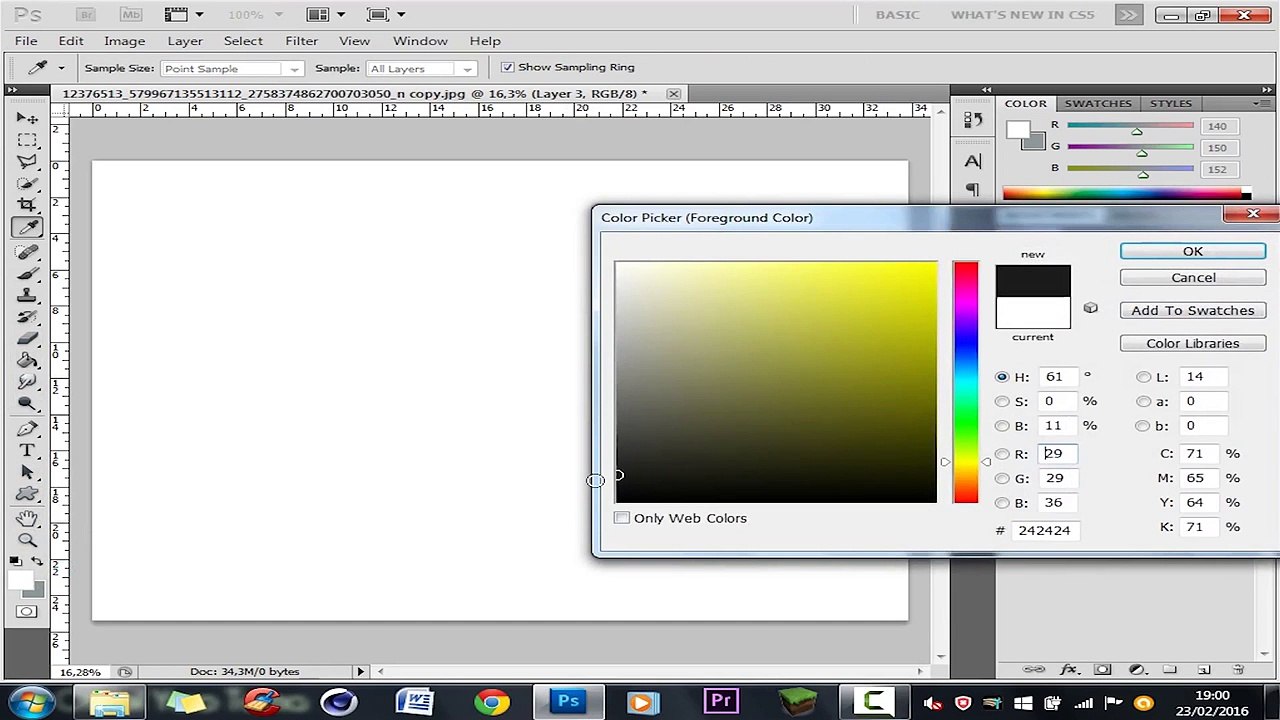The height and width of the screenshot is (720, 1280).
Task: Open the Sample Size dropdown
Action: [231, 68]
